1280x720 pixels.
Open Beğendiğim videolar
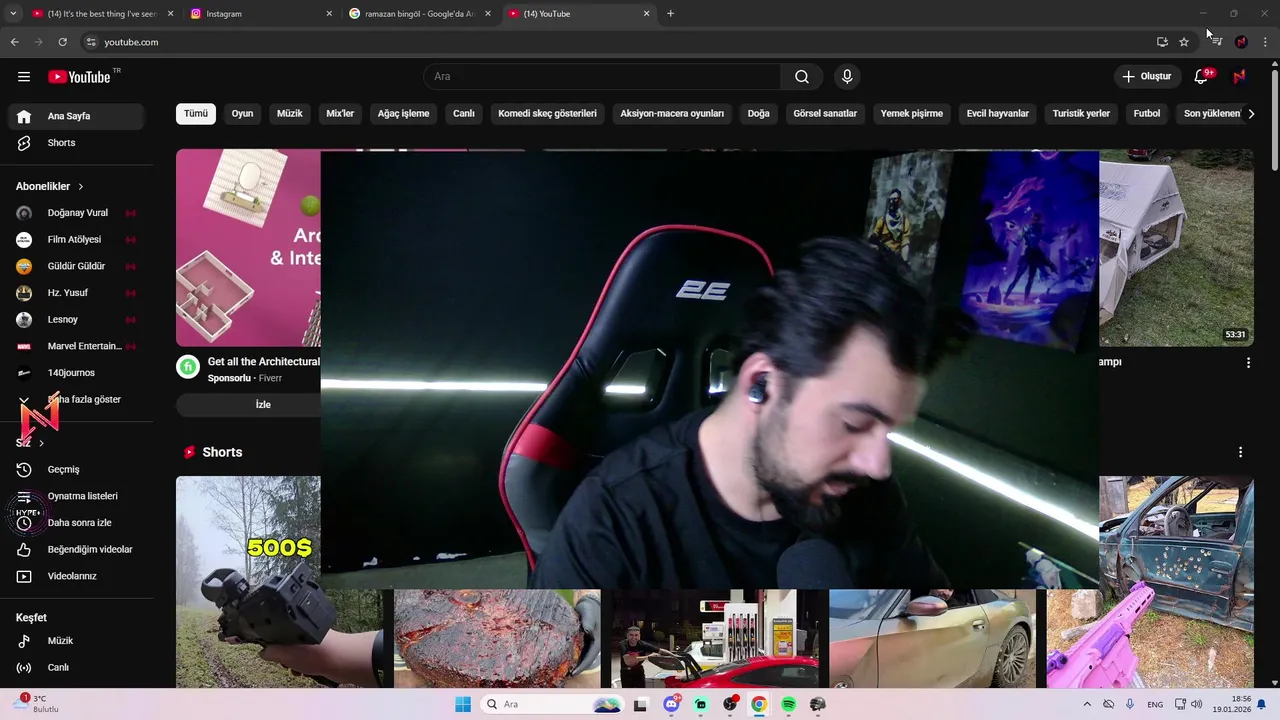(78, 550)
